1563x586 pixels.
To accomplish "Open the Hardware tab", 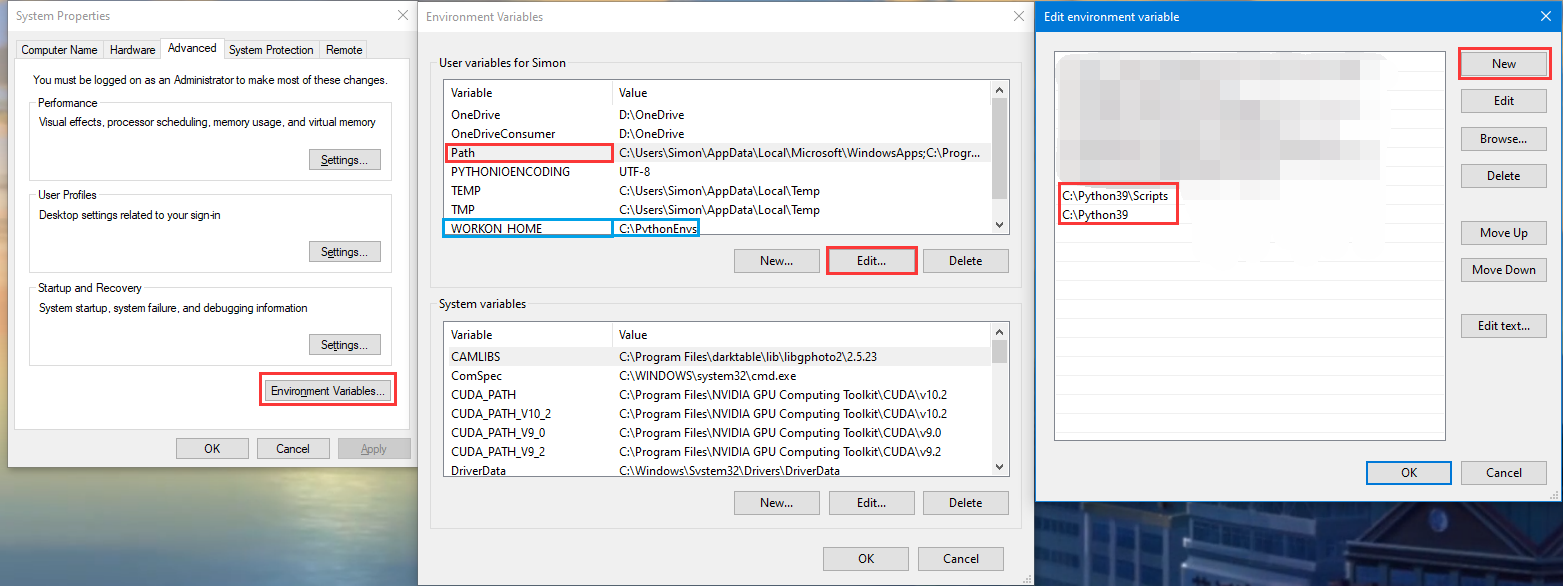I will [x=132, y=49].
